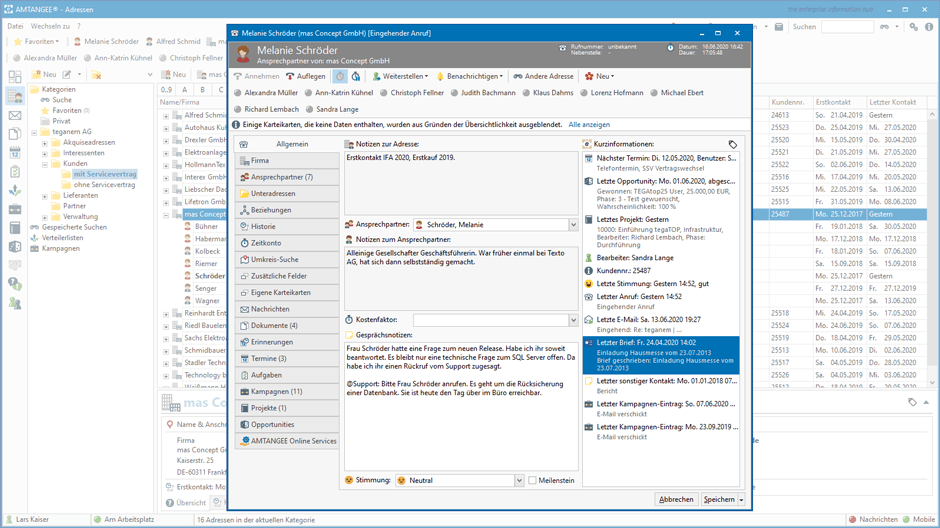Hang up with the Auflegen button
This screenshot has height=528, width=940.
(306, 76)
